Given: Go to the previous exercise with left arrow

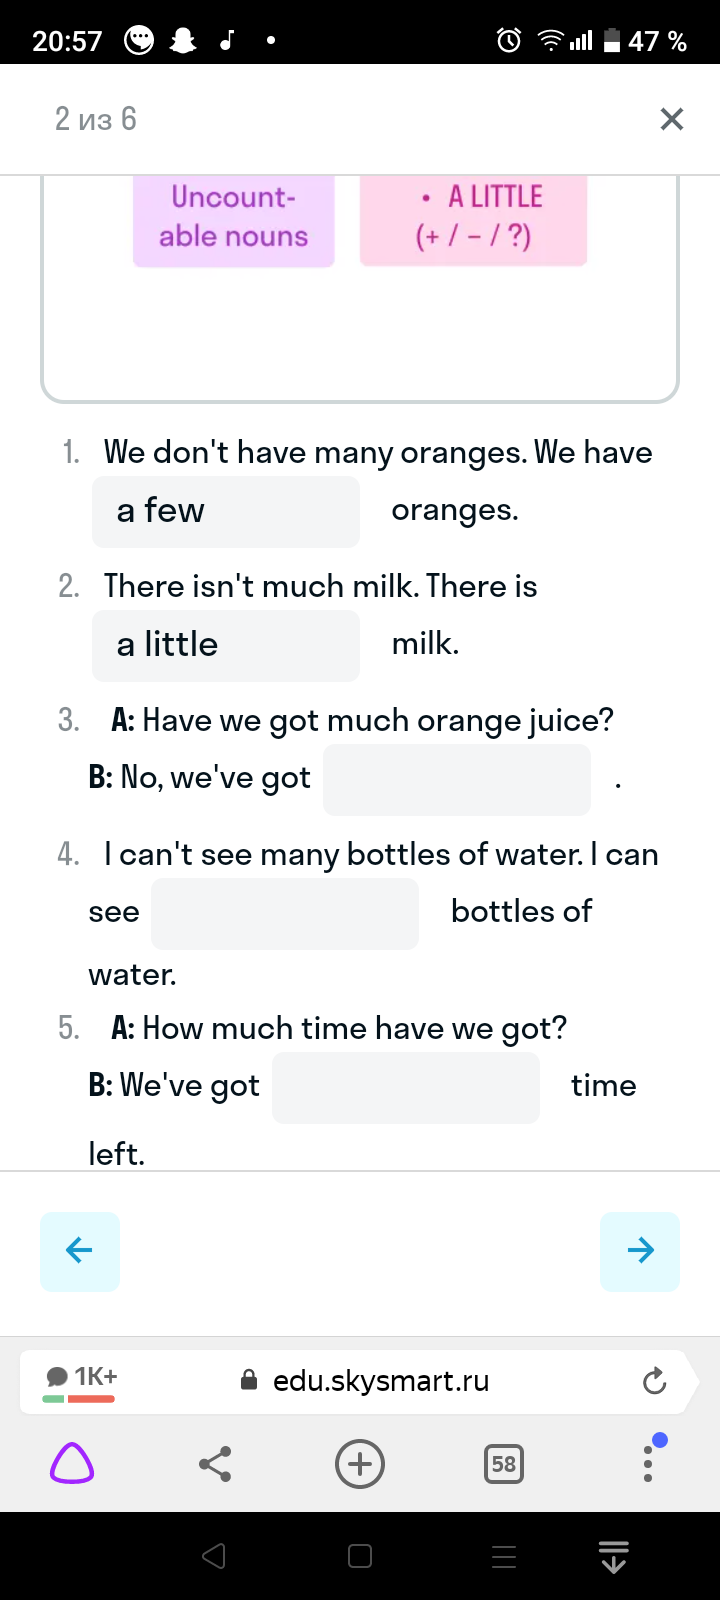Looking at the screenshot, I should point(80,1251).
